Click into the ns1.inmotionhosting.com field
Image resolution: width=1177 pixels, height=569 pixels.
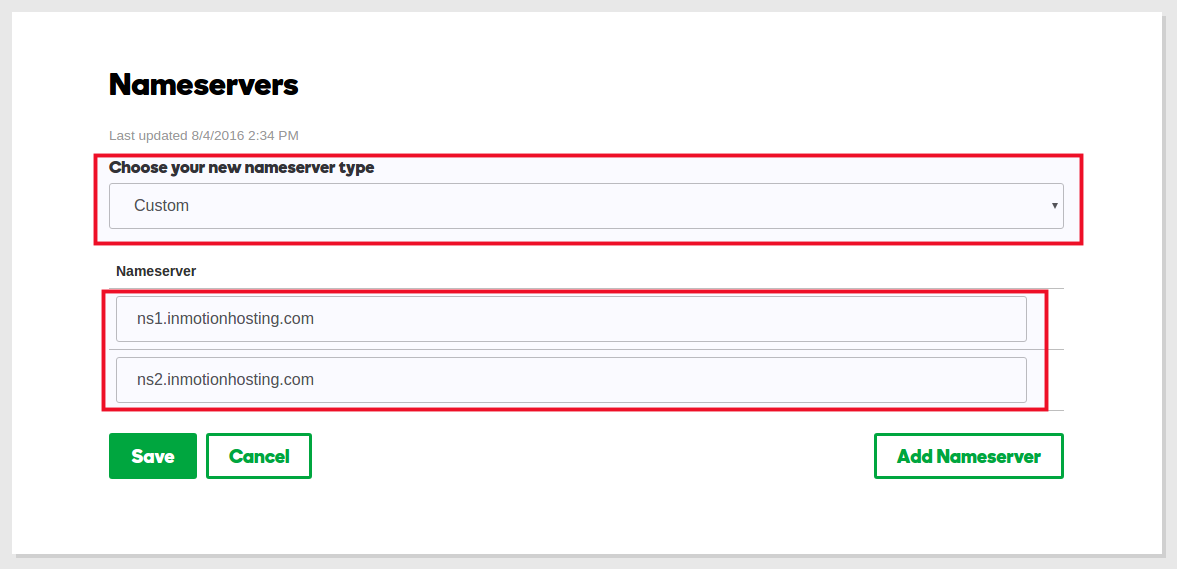pos(571,319)
